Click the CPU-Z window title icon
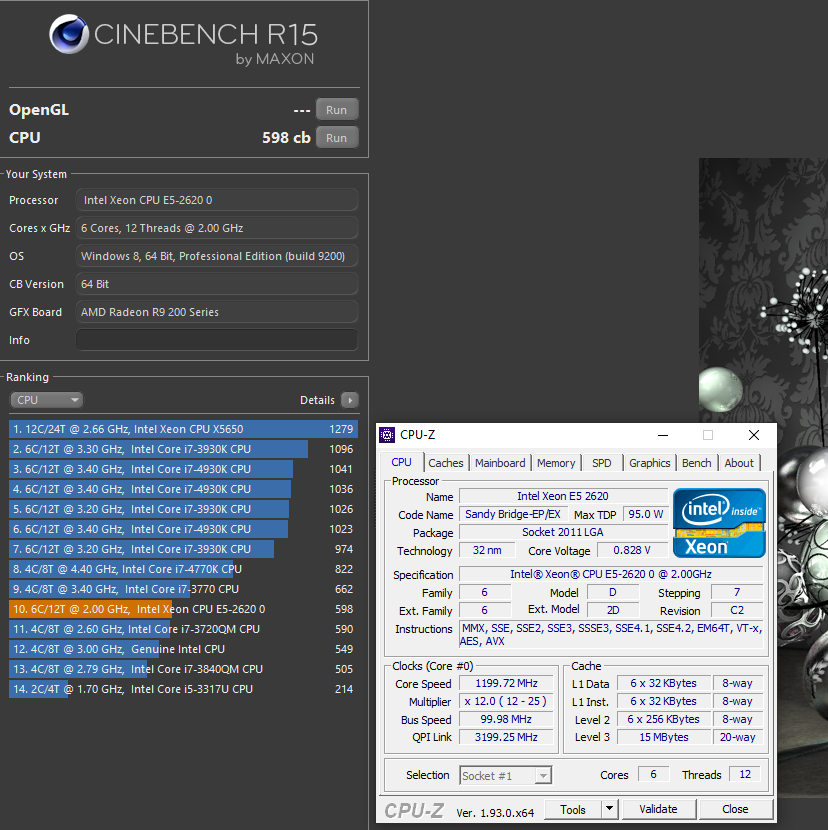 point(387,435)
